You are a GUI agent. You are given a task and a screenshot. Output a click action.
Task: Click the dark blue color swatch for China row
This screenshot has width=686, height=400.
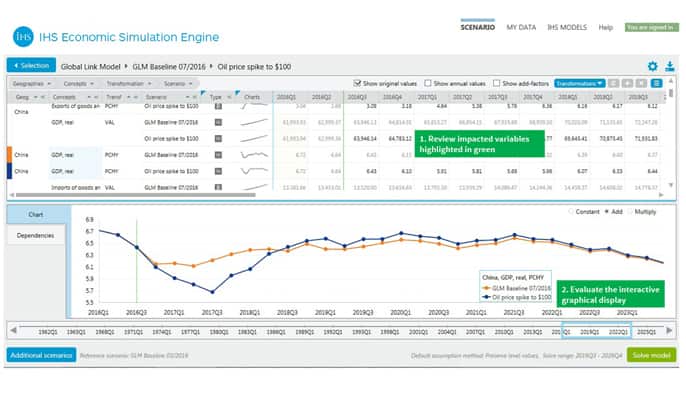(x=9, y=171)
